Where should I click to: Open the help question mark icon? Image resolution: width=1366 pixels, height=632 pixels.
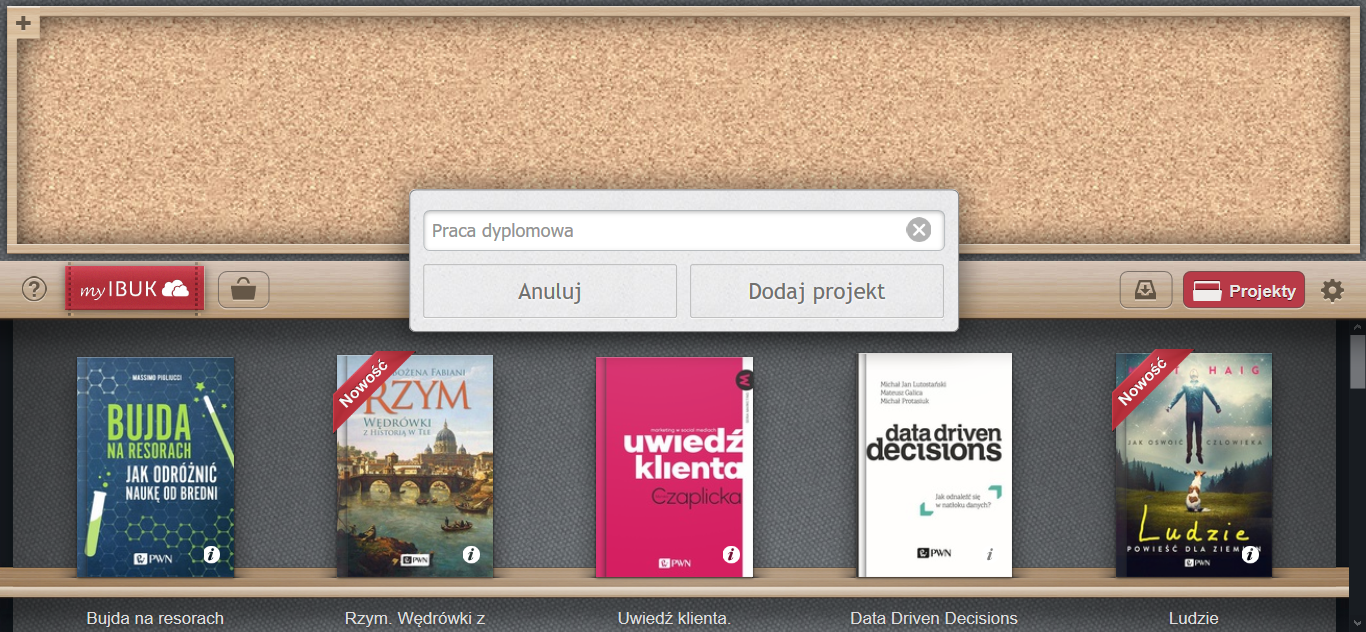(35, 290)
